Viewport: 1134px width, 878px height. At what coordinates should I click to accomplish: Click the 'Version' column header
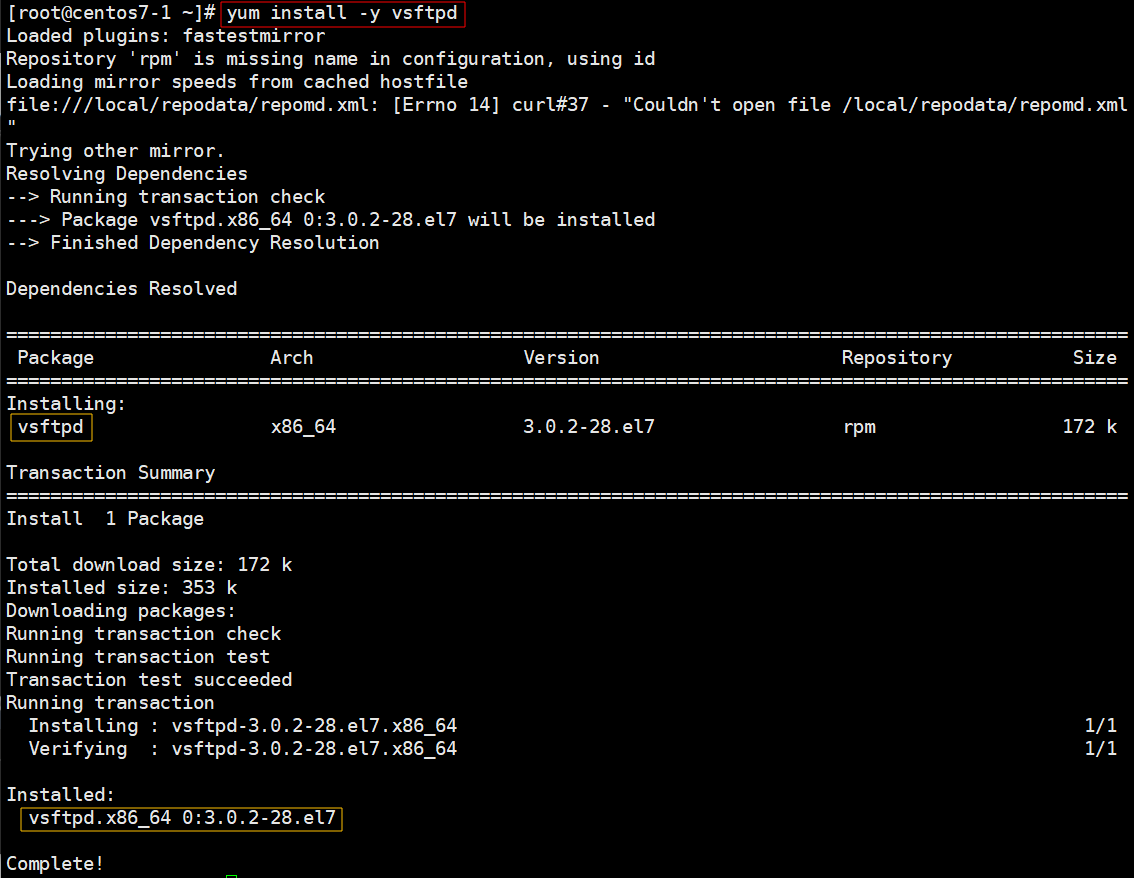(x=561, y=358)
